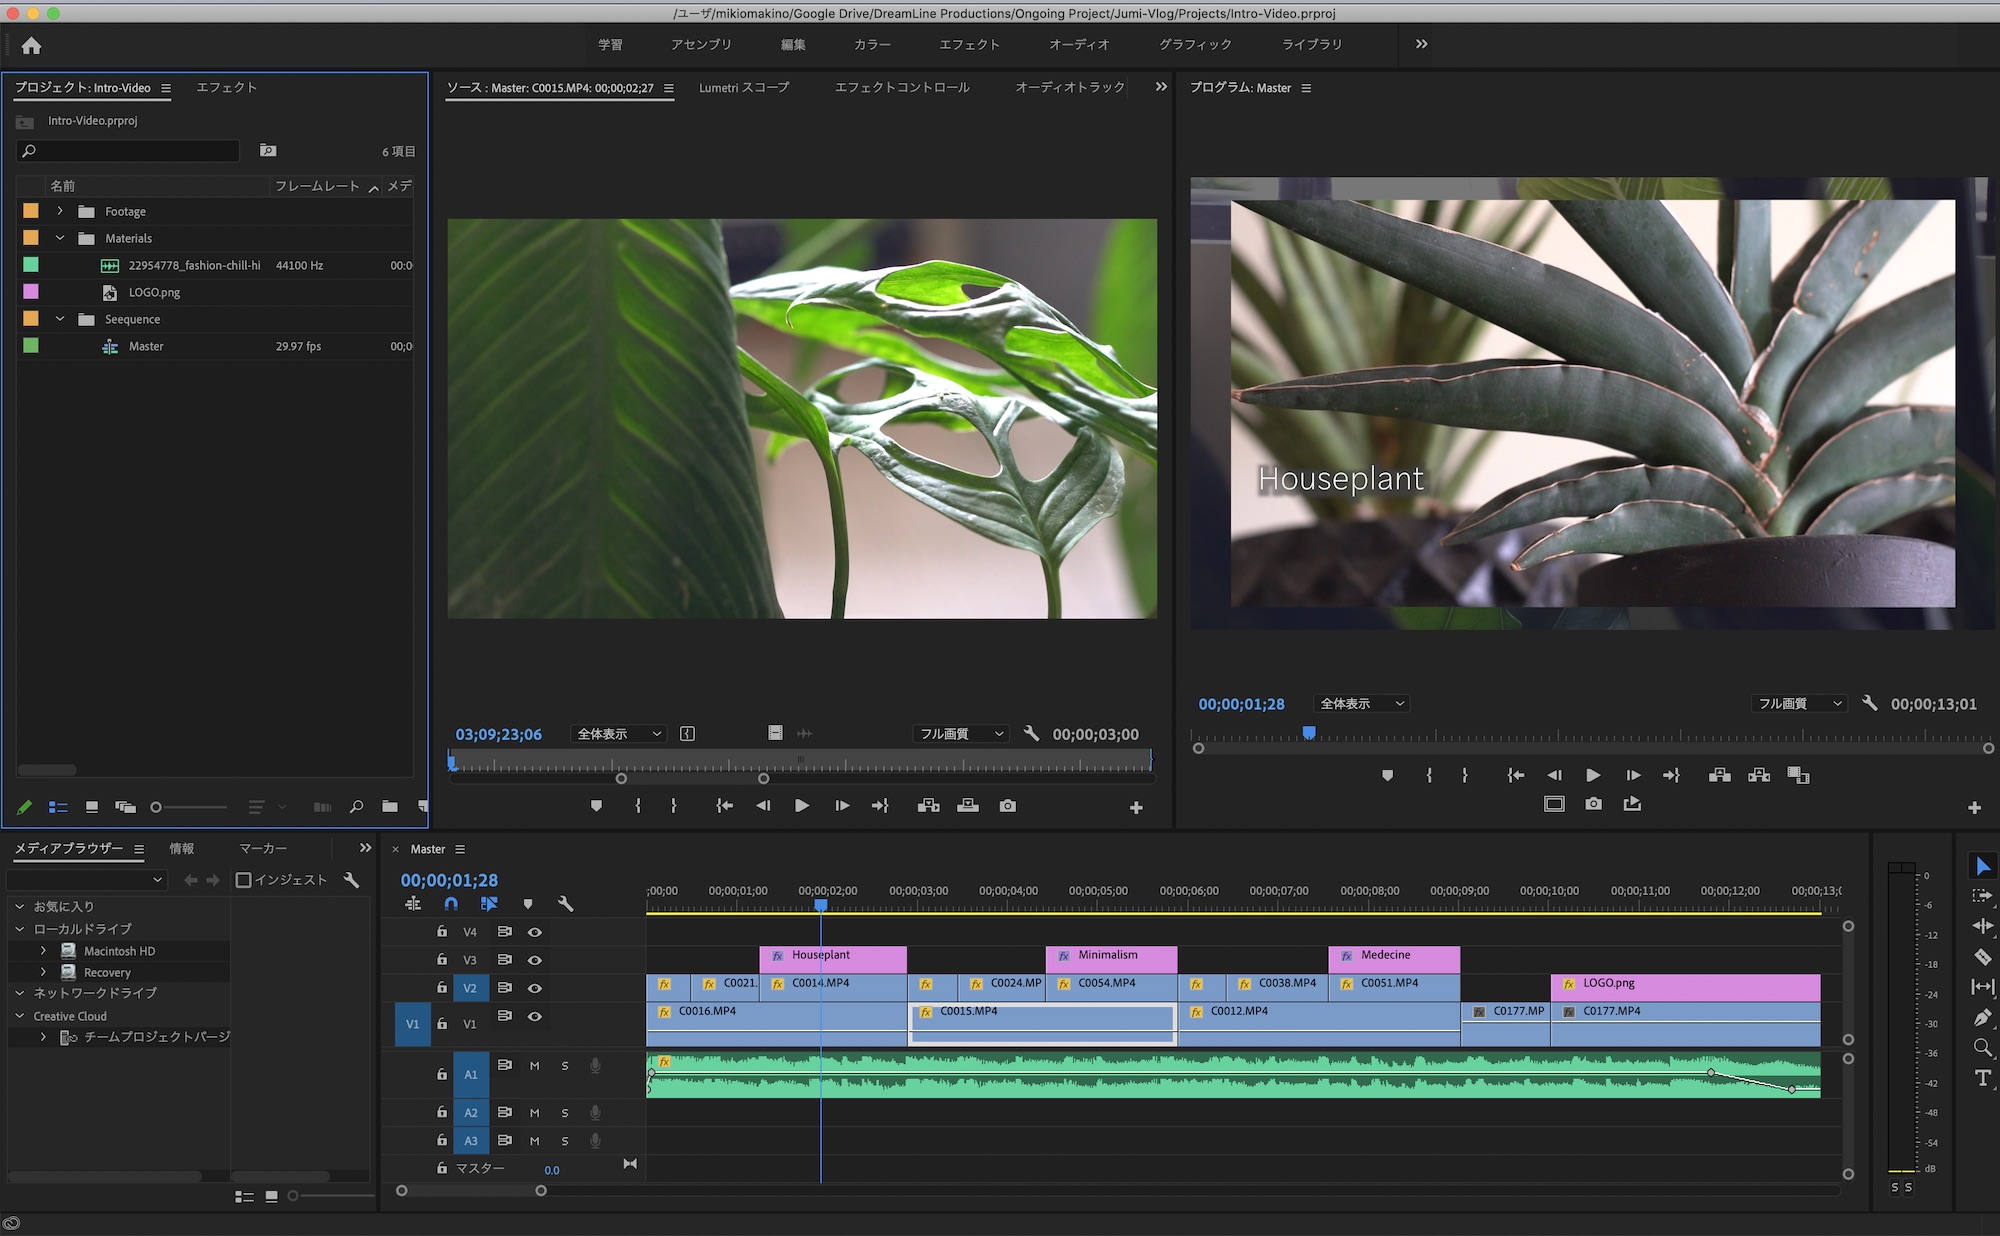Click New Bin folder icon in Project panel
Image resolution: width=2000 pixels, height=1236 pixels.
click(390, 807)
